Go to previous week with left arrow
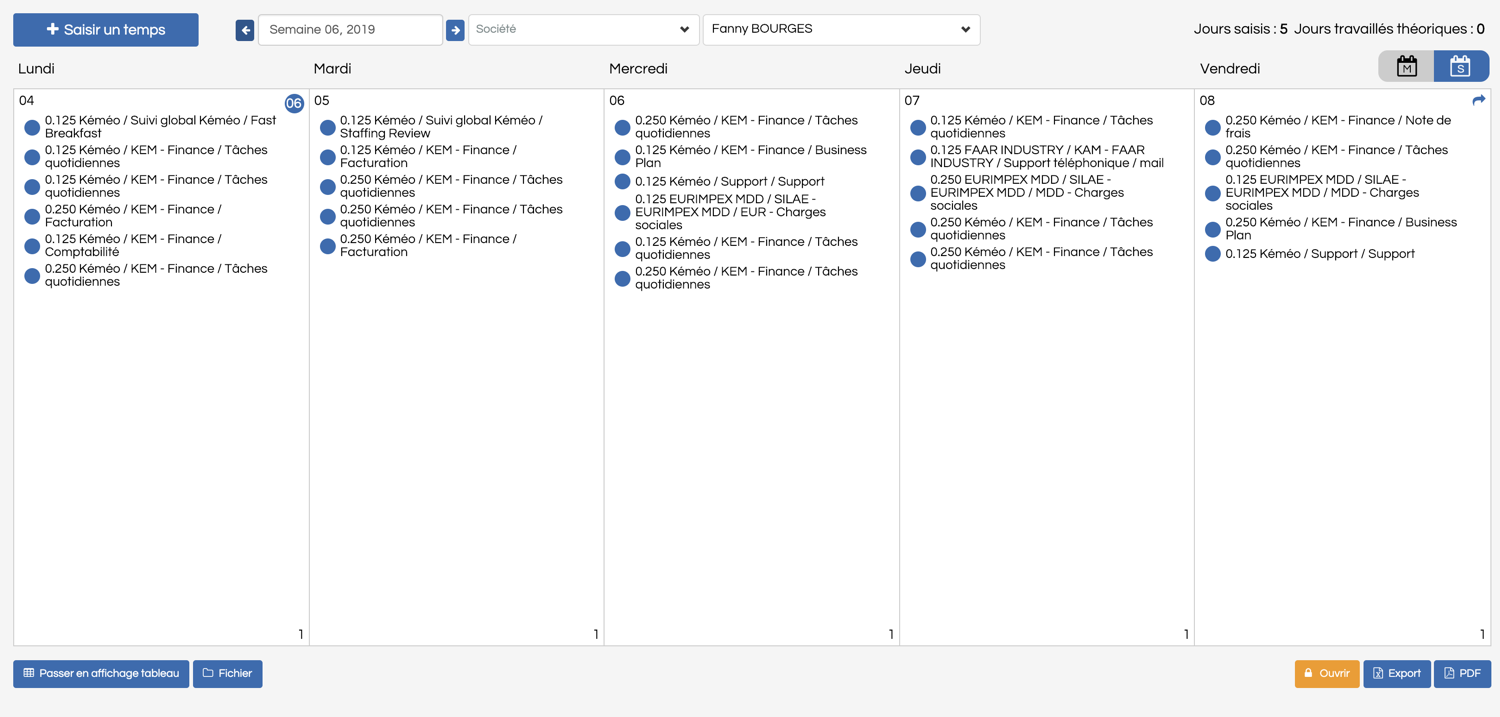Image resolution: width=1500 pixels, height=717 pixels. [245, 30]
